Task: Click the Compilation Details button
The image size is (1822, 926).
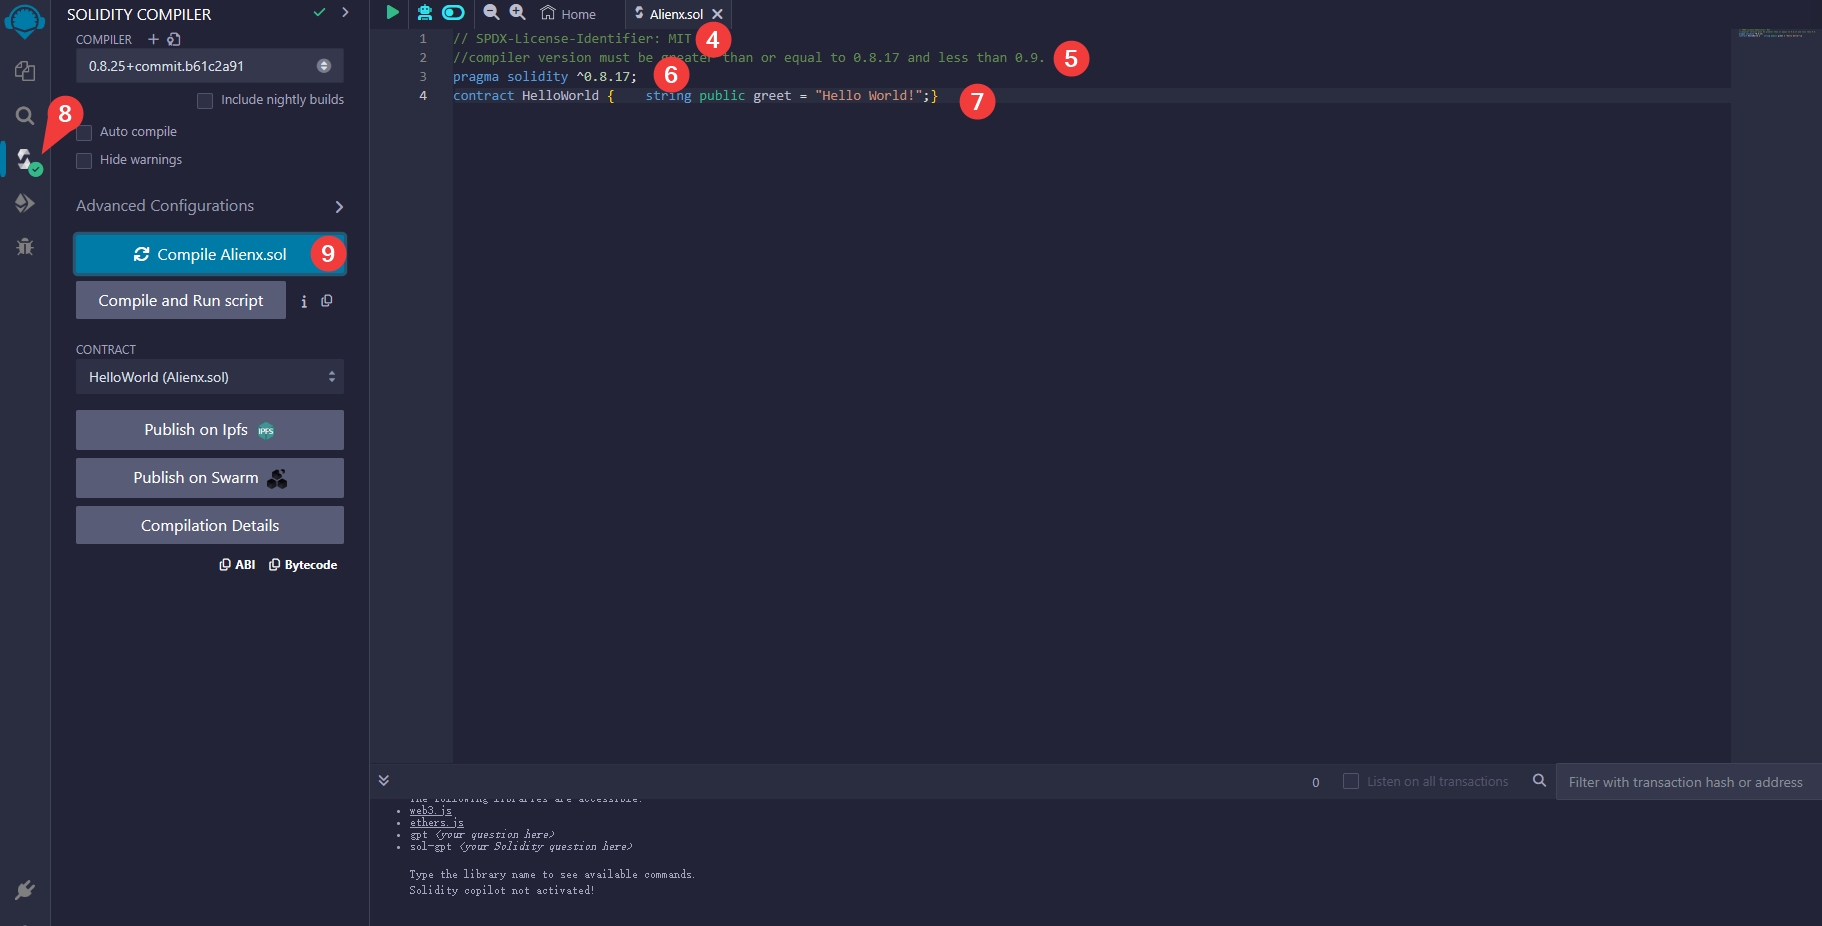Action: tap(209, 525)
